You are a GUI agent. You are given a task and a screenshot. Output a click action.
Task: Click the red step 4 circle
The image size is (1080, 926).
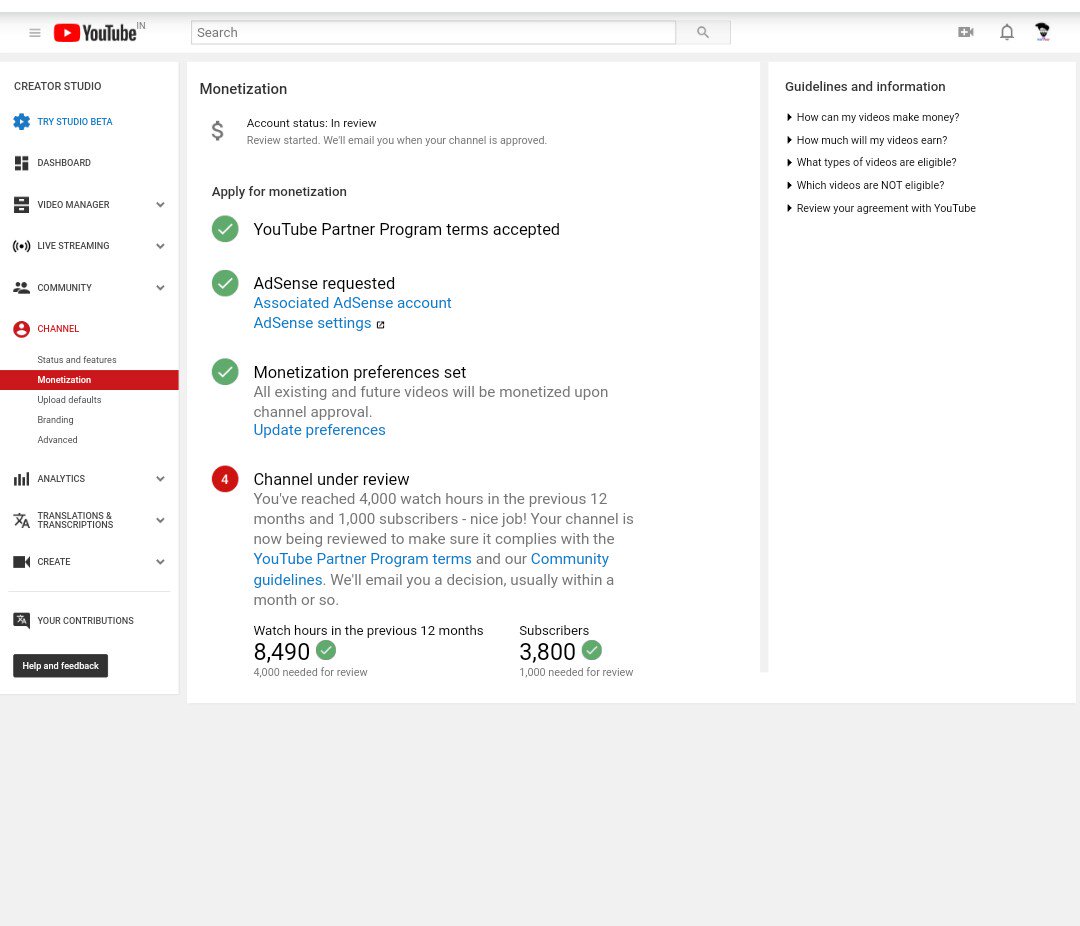point(225,479)
